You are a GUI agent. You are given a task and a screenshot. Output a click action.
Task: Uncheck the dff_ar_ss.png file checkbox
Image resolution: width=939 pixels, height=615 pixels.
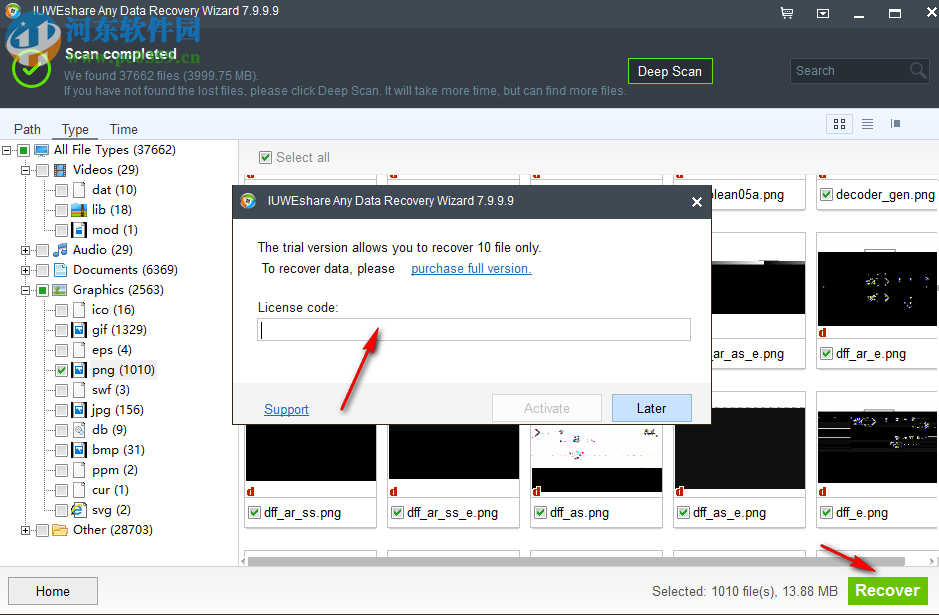(255, 513)
